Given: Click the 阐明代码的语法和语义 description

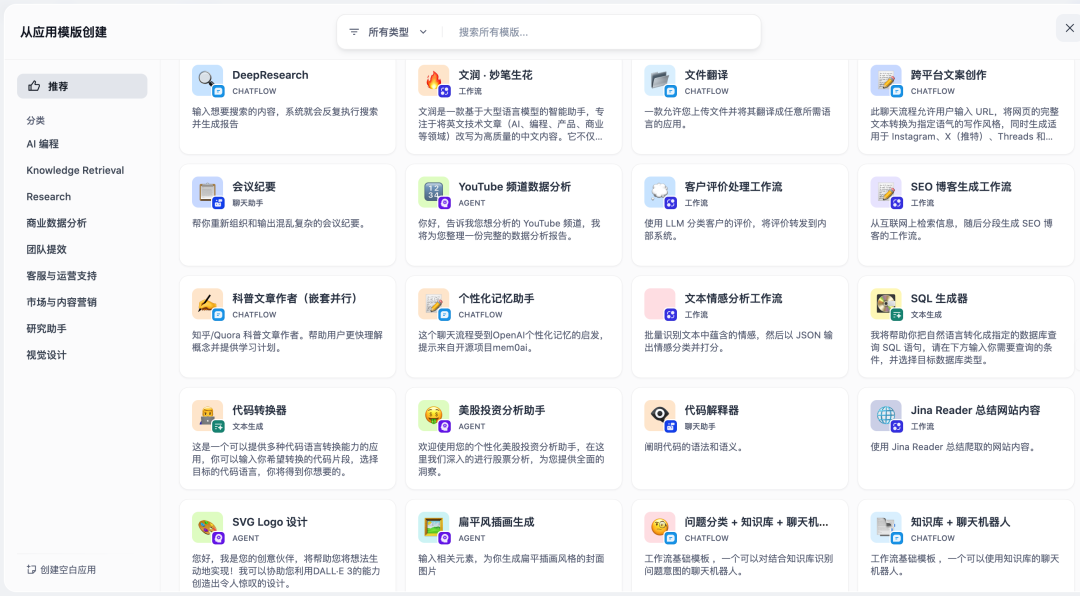Looking at the screenshot, I should [x=694, y=447].
